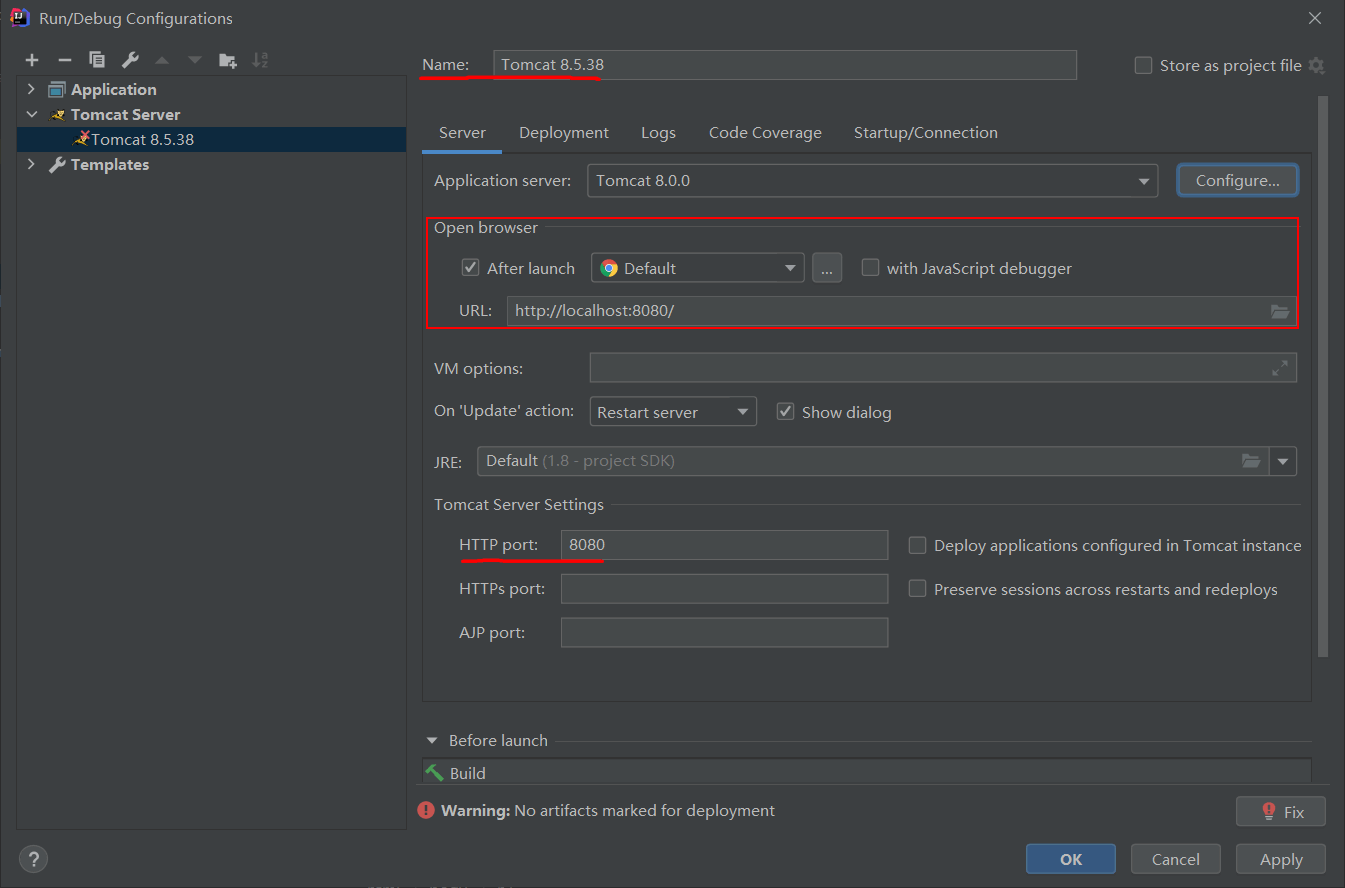This screenshot has height=888, width=1345.
Task: Uncheck After launch checkbox
Action: click(x=470, y=268)
